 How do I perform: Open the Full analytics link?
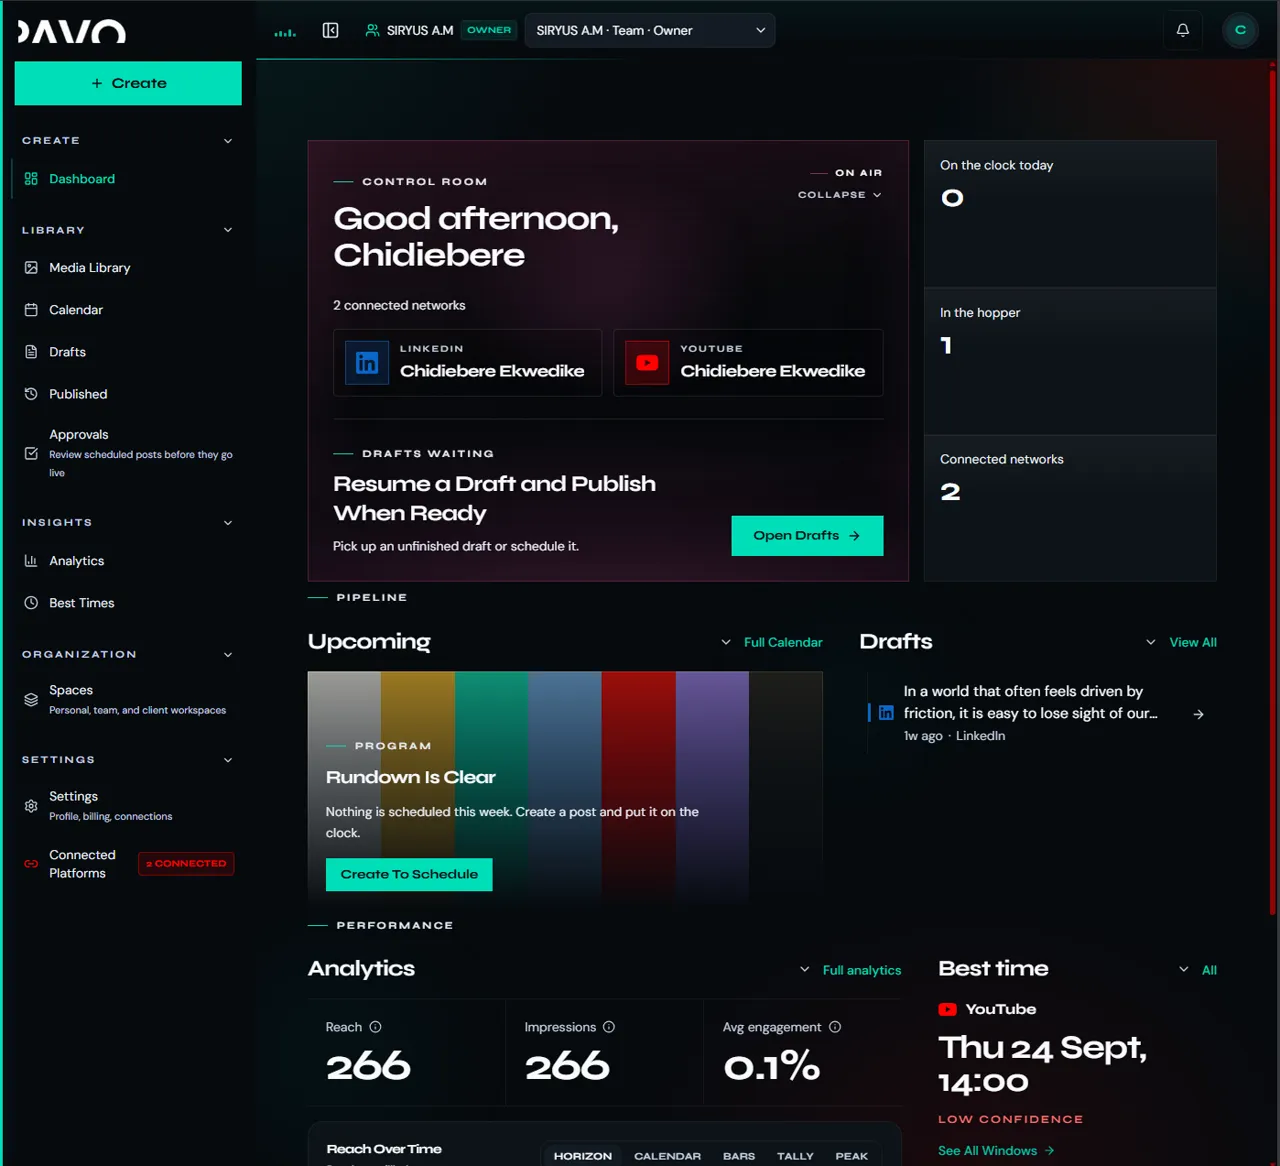(x=862, y=970)
